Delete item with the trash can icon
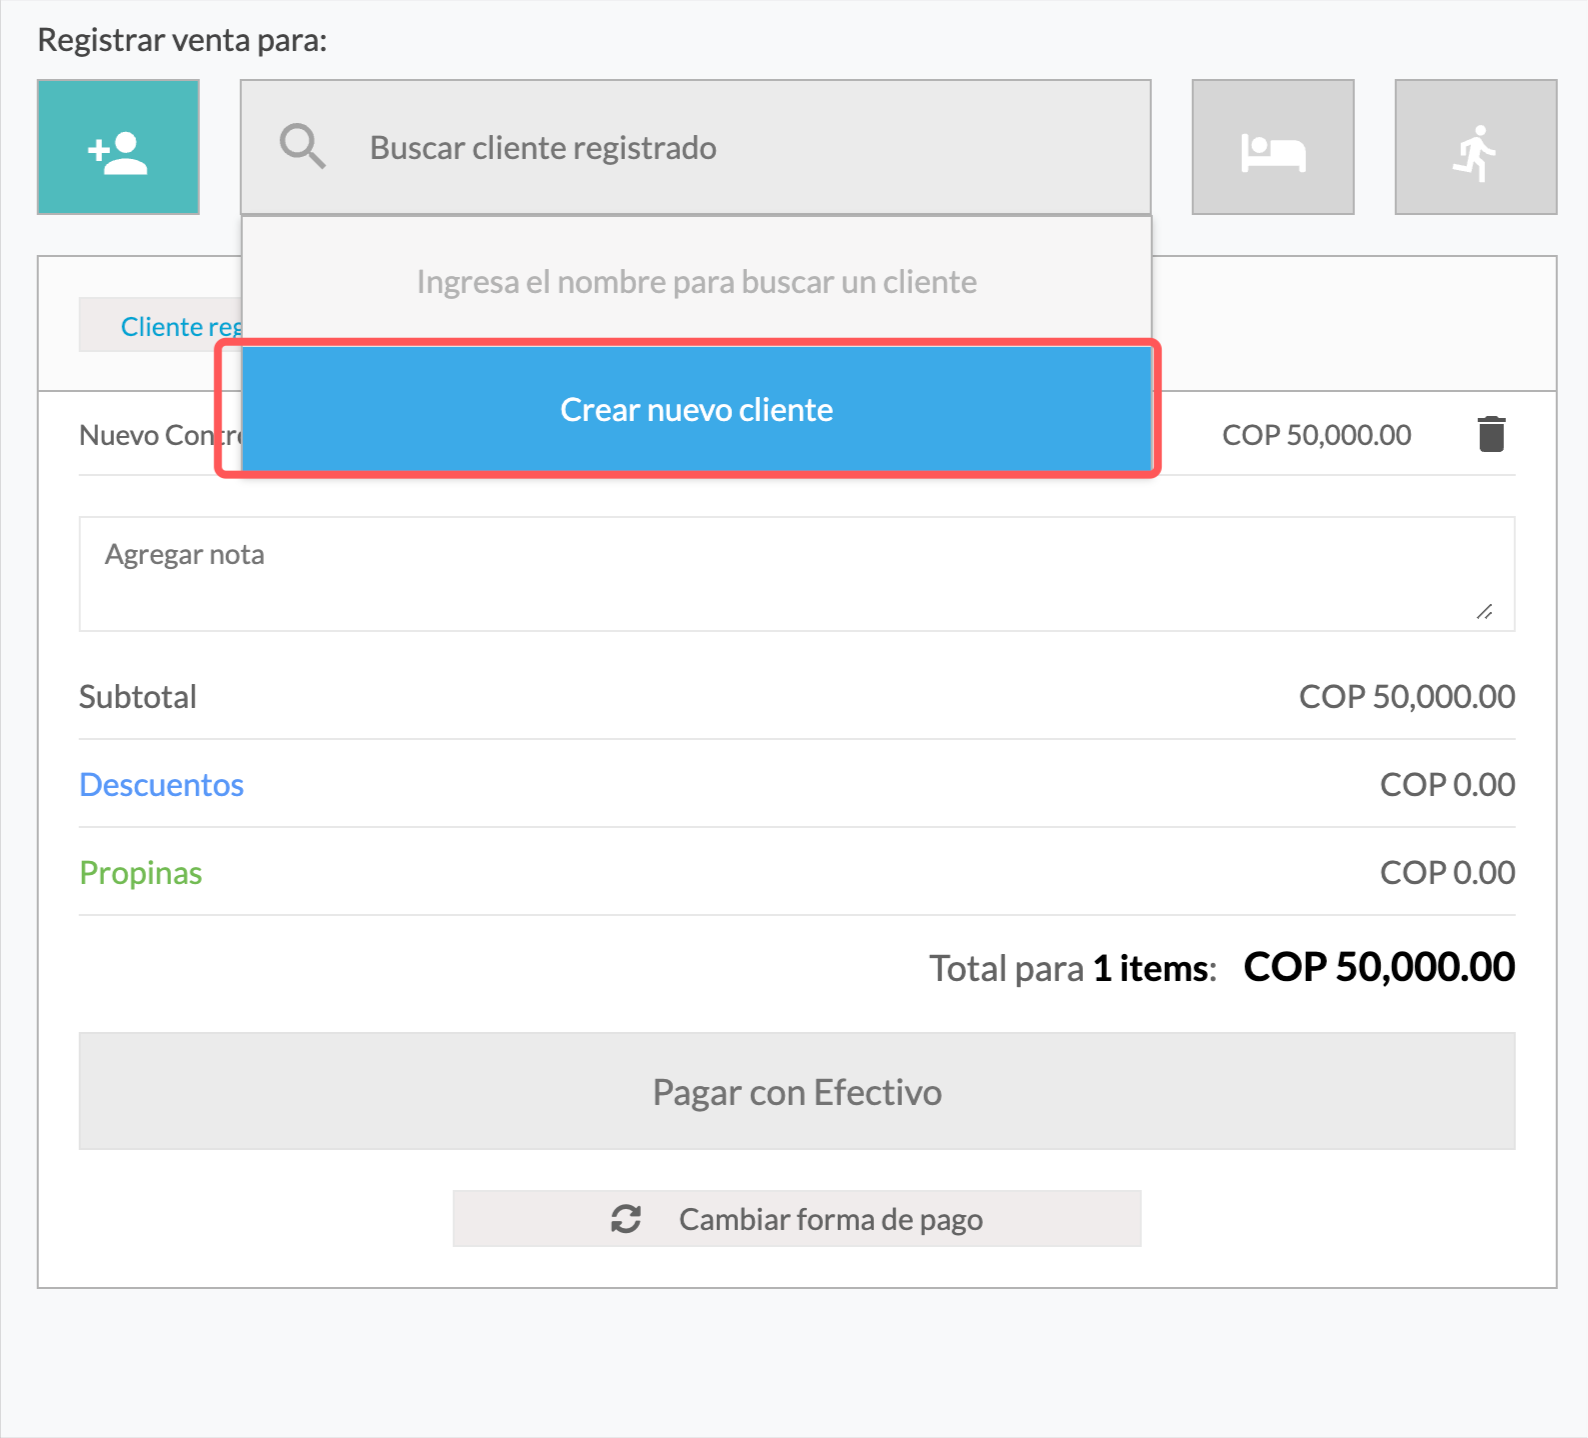Screen dimensions: 1588x1438 [x=1491, y=434]
